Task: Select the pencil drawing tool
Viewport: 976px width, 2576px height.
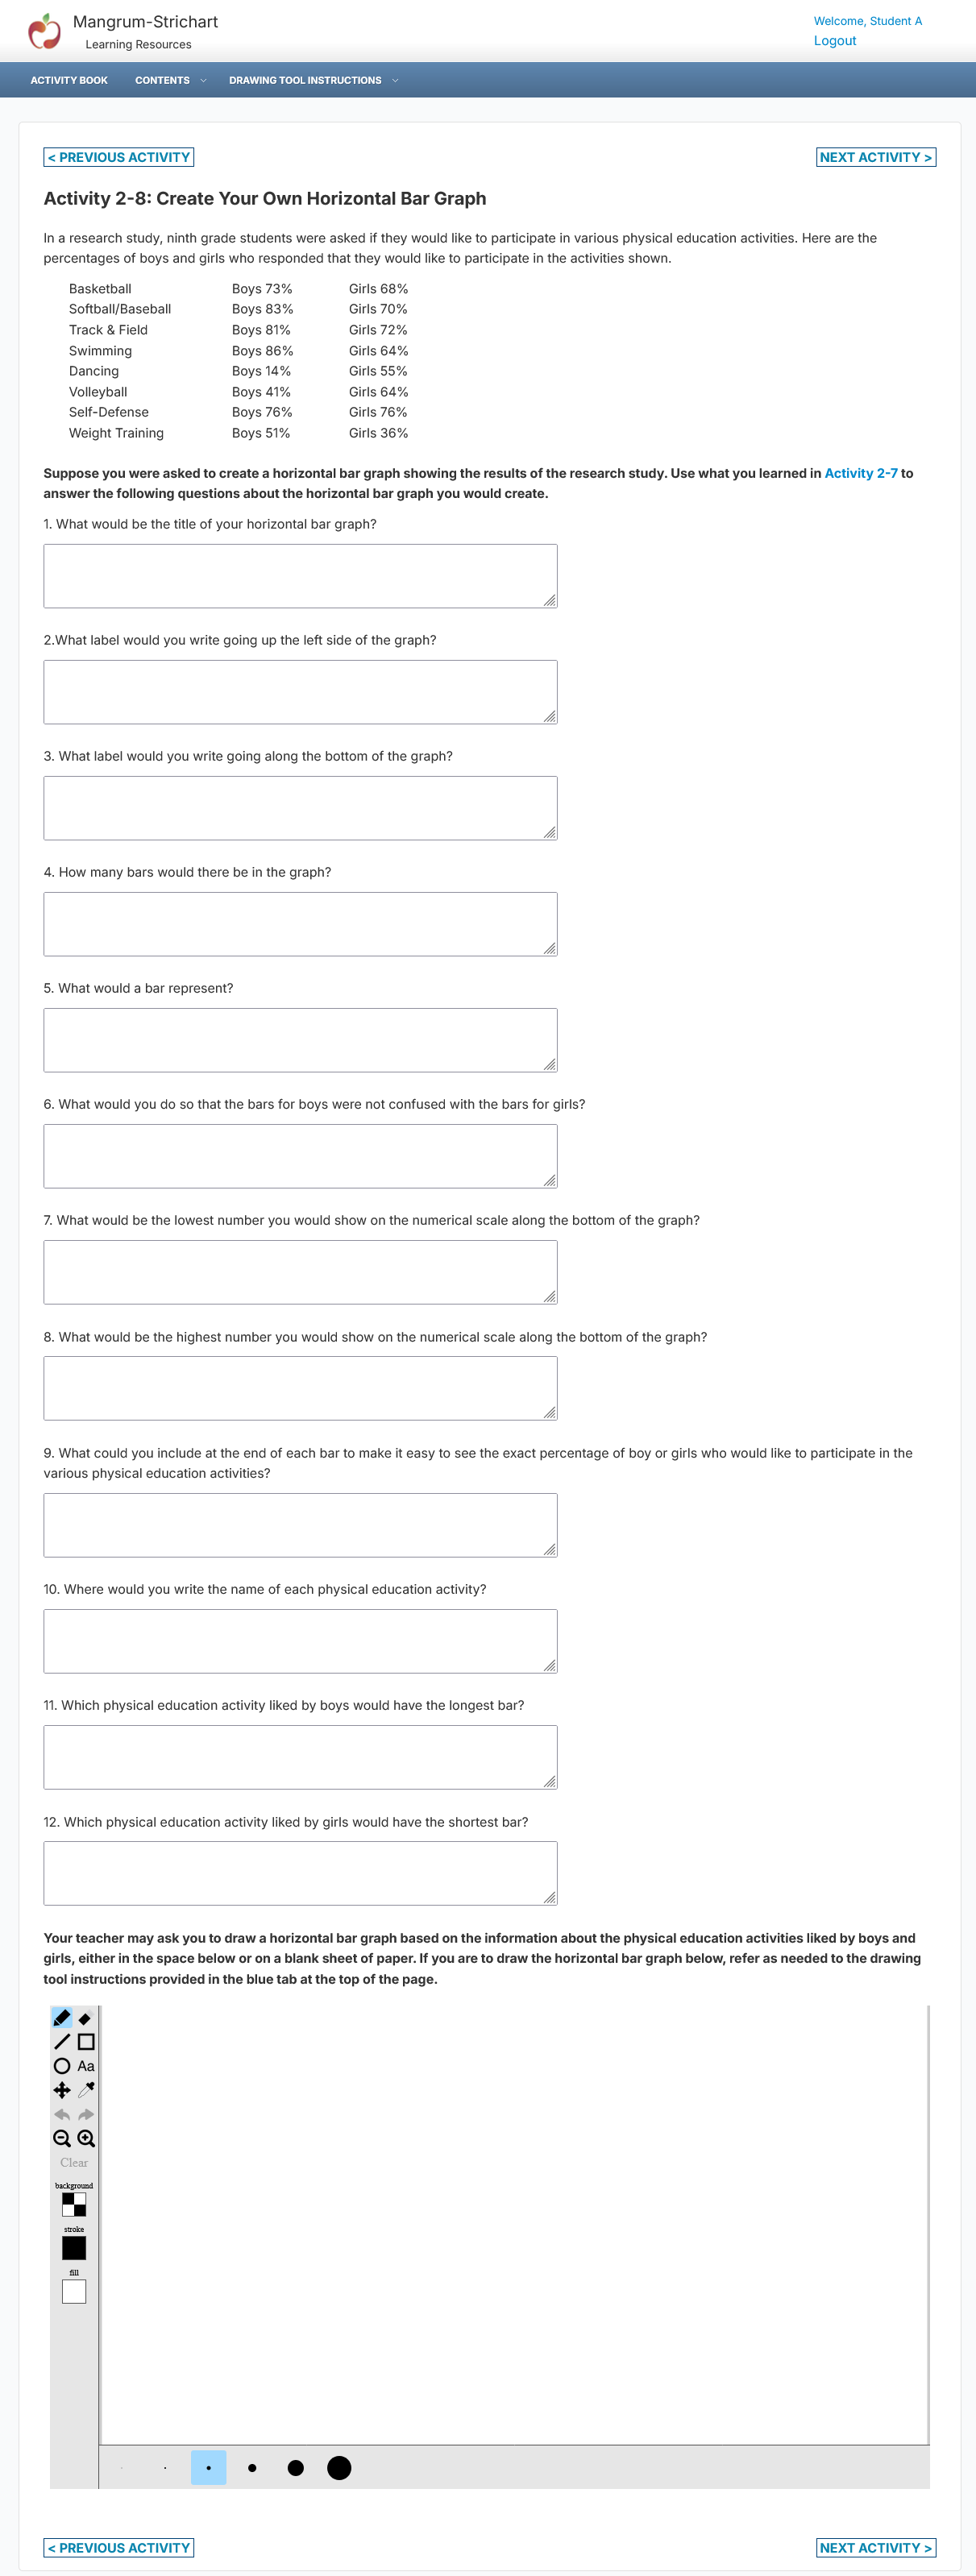Action: point(62,2017)
